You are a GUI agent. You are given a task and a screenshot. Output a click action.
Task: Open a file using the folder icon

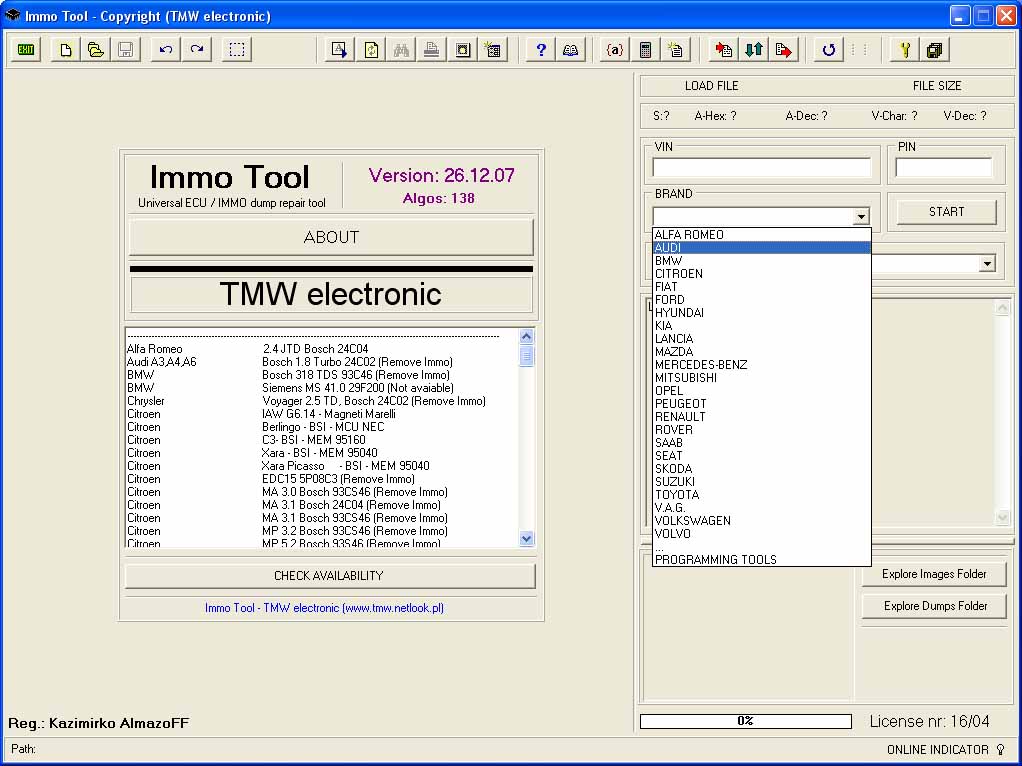(x=96, y=50)
